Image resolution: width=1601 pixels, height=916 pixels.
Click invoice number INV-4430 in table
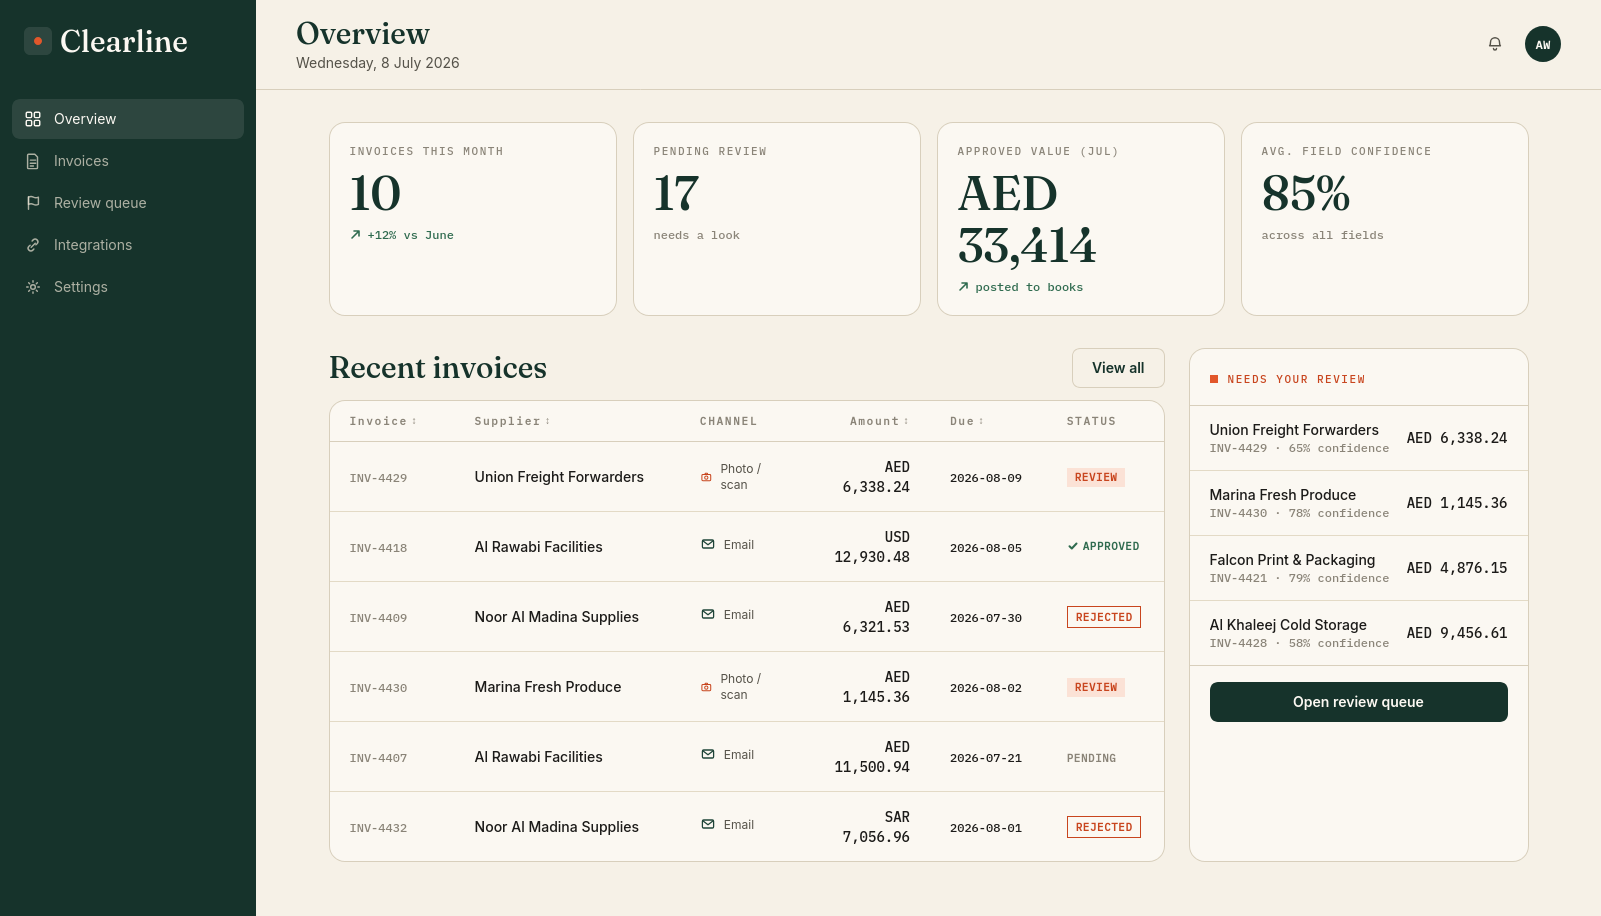[378, 688]
